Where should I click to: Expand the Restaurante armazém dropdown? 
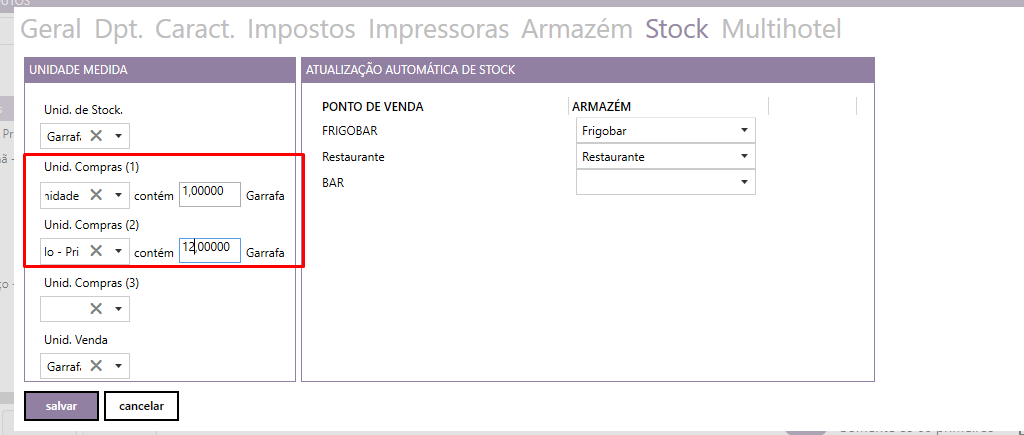click(744, 157)
